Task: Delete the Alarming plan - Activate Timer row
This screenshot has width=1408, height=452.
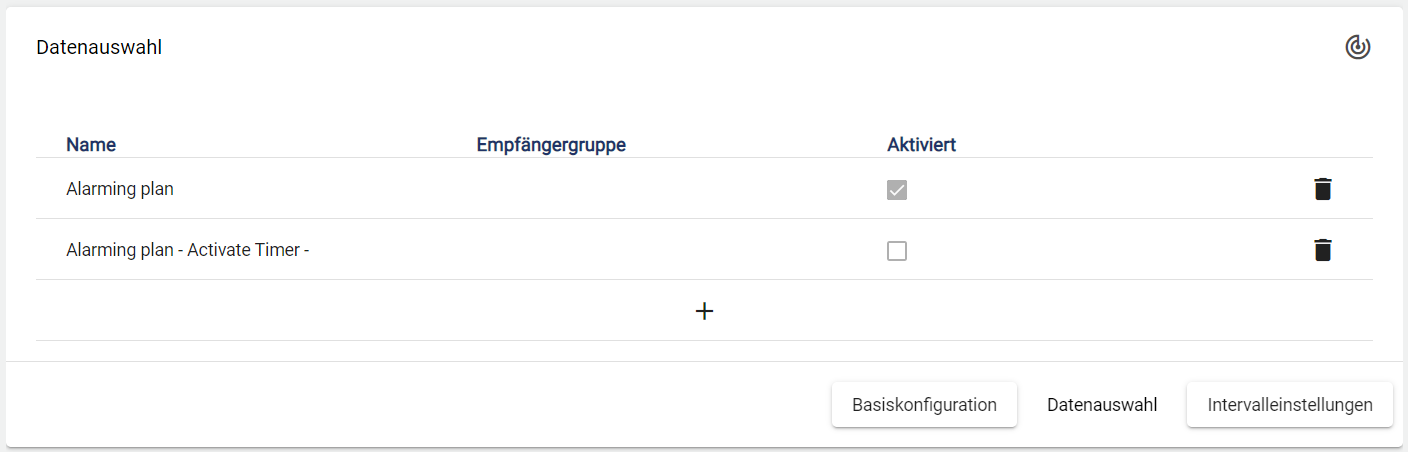Action: 1322,250
